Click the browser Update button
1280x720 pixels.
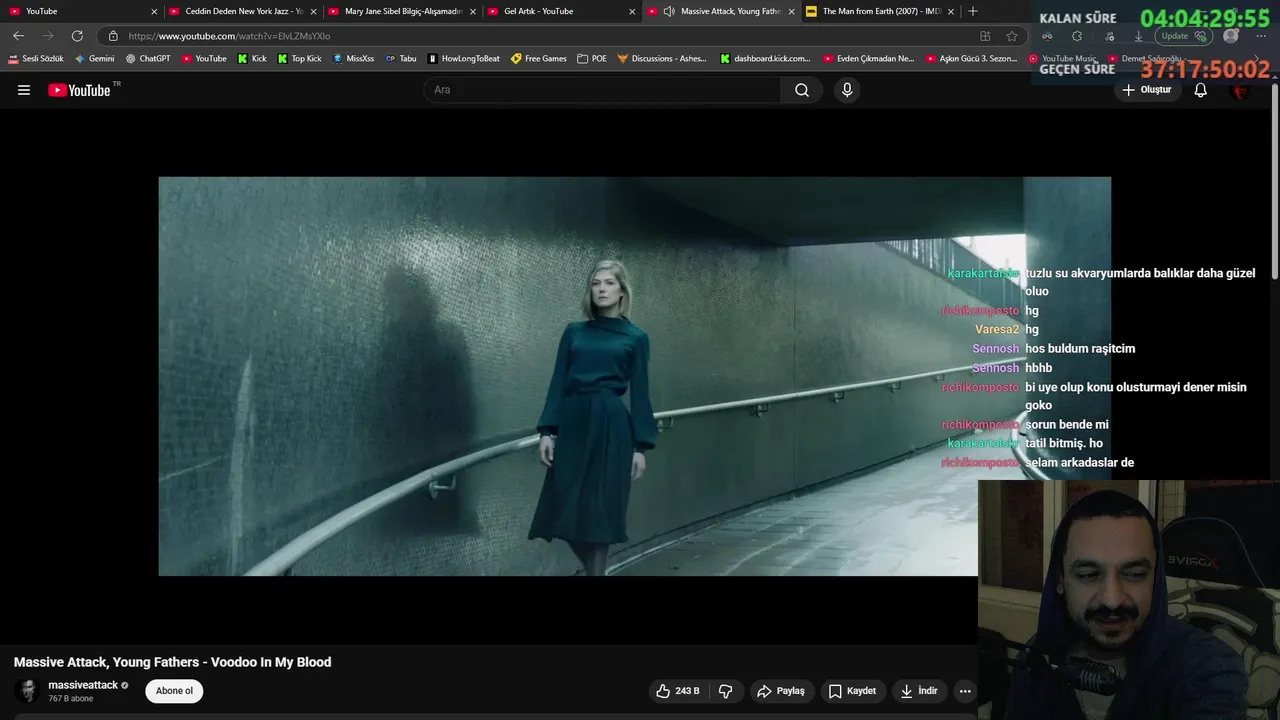[x=1185, y=36]
